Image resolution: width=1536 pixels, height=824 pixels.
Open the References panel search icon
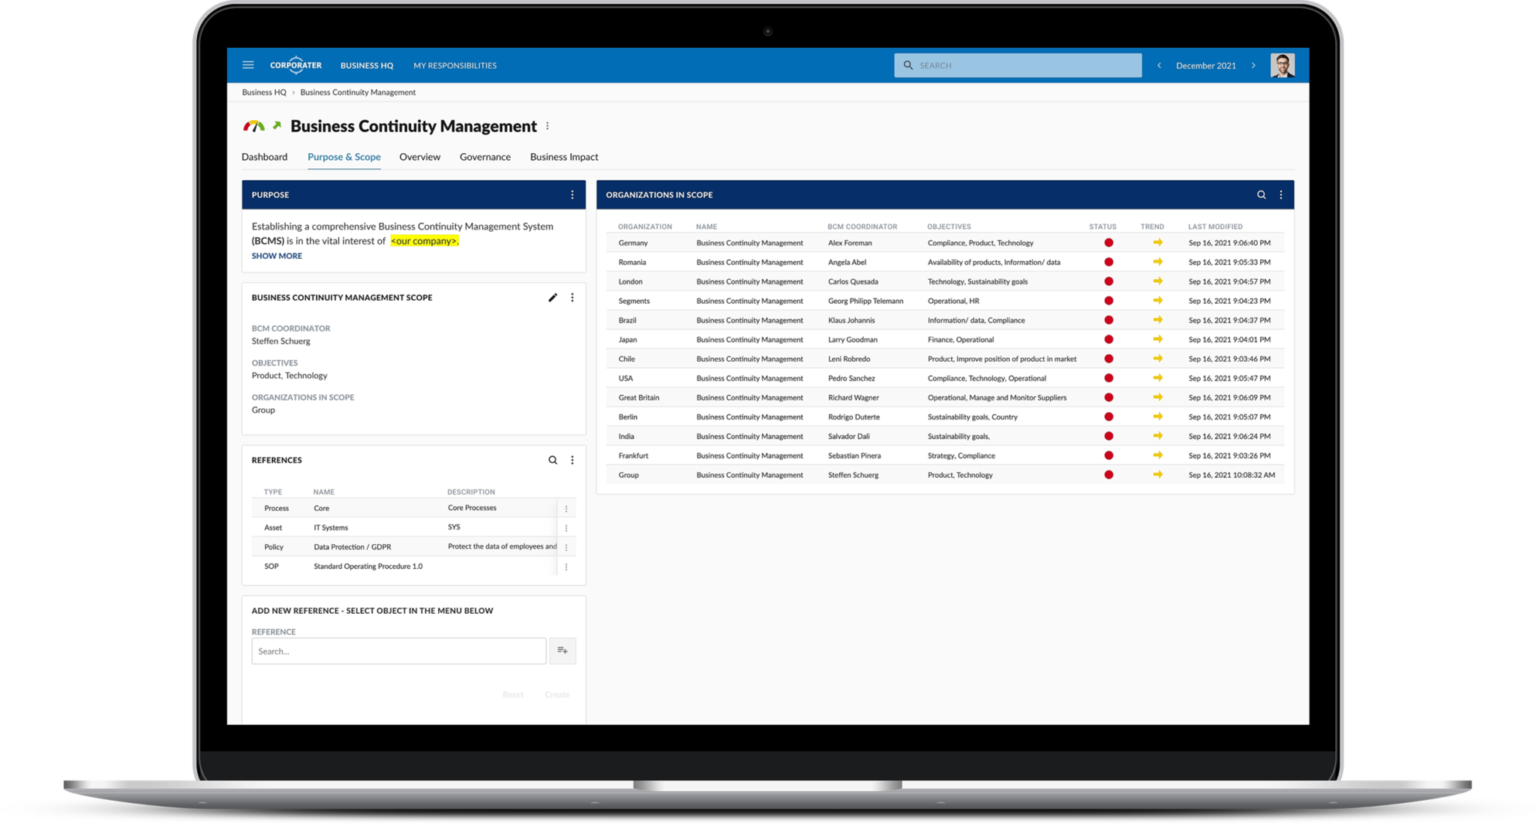[x=553, y=460]
